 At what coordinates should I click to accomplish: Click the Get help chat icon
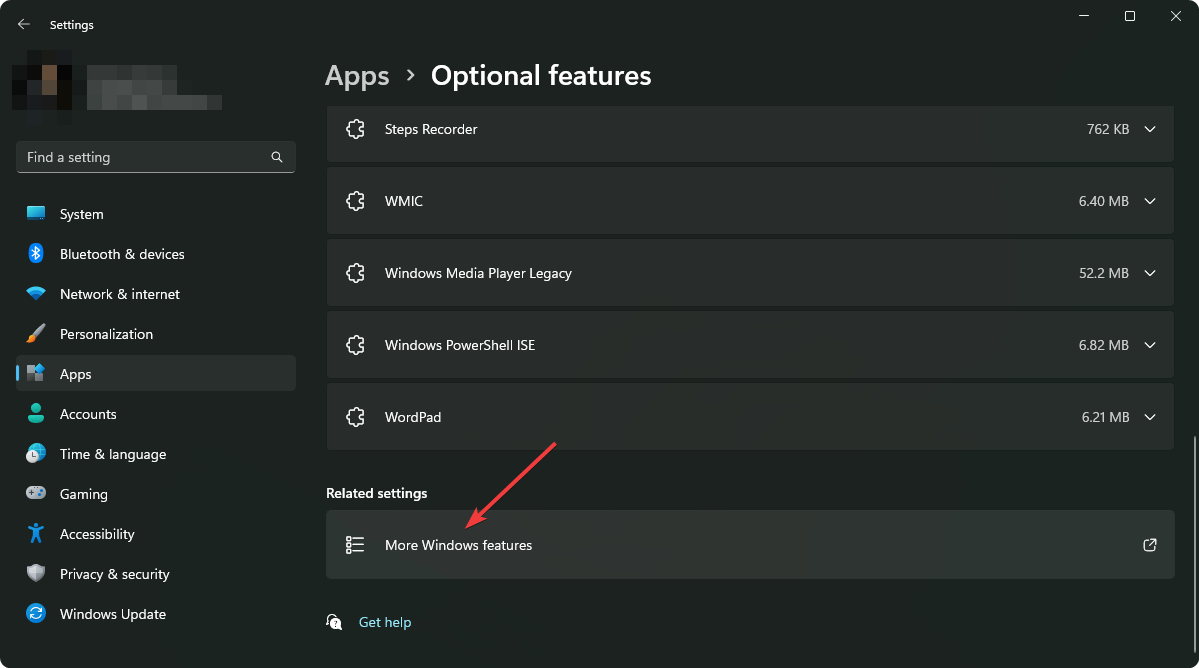(334, 622)
